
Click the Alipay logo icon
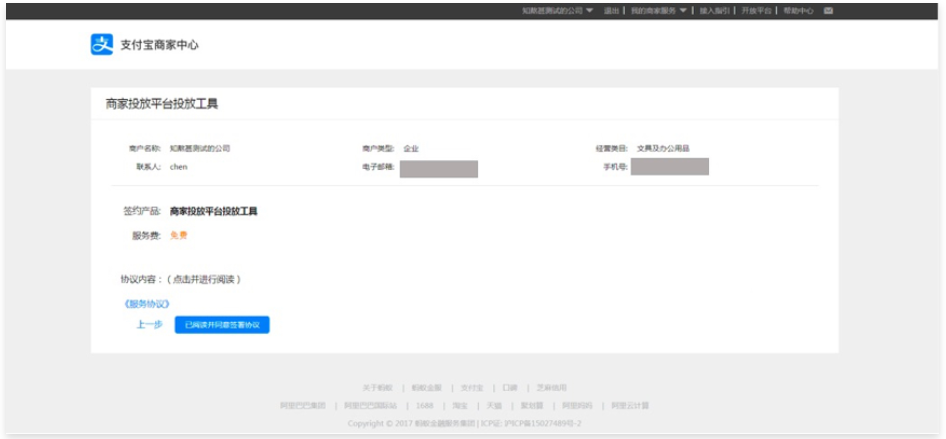point(102,45)
